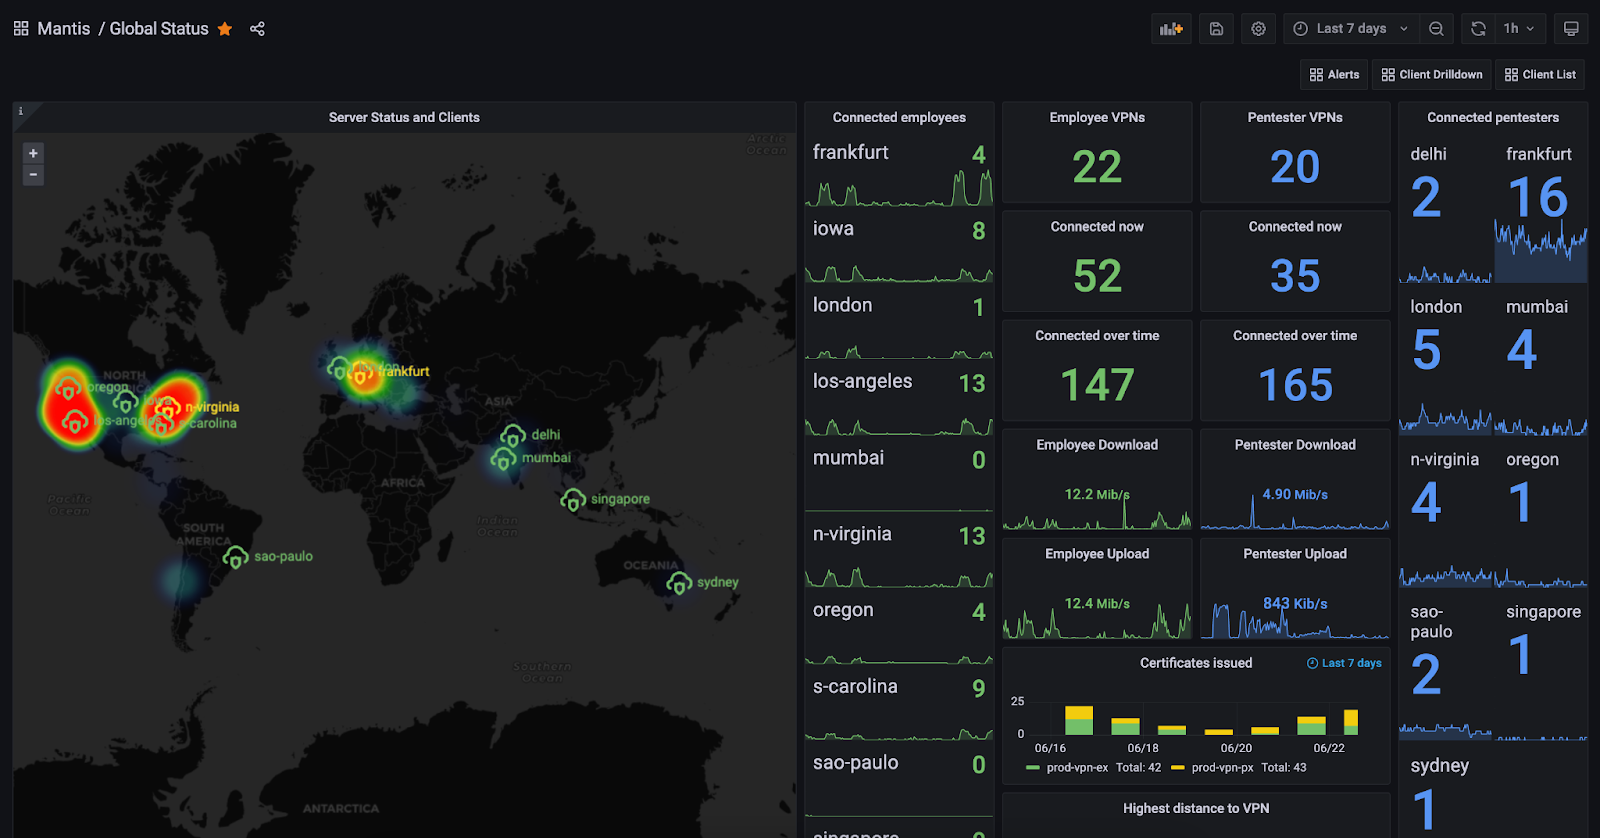The height and width of the screenshot is (838, 1600).
Task: Click Connected over time value 165
Action: click(x=1295, y=385)
